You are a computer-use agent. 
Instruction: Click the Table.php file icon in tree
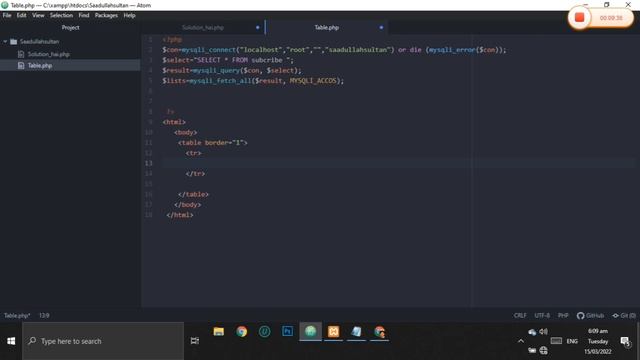[21, 65]
